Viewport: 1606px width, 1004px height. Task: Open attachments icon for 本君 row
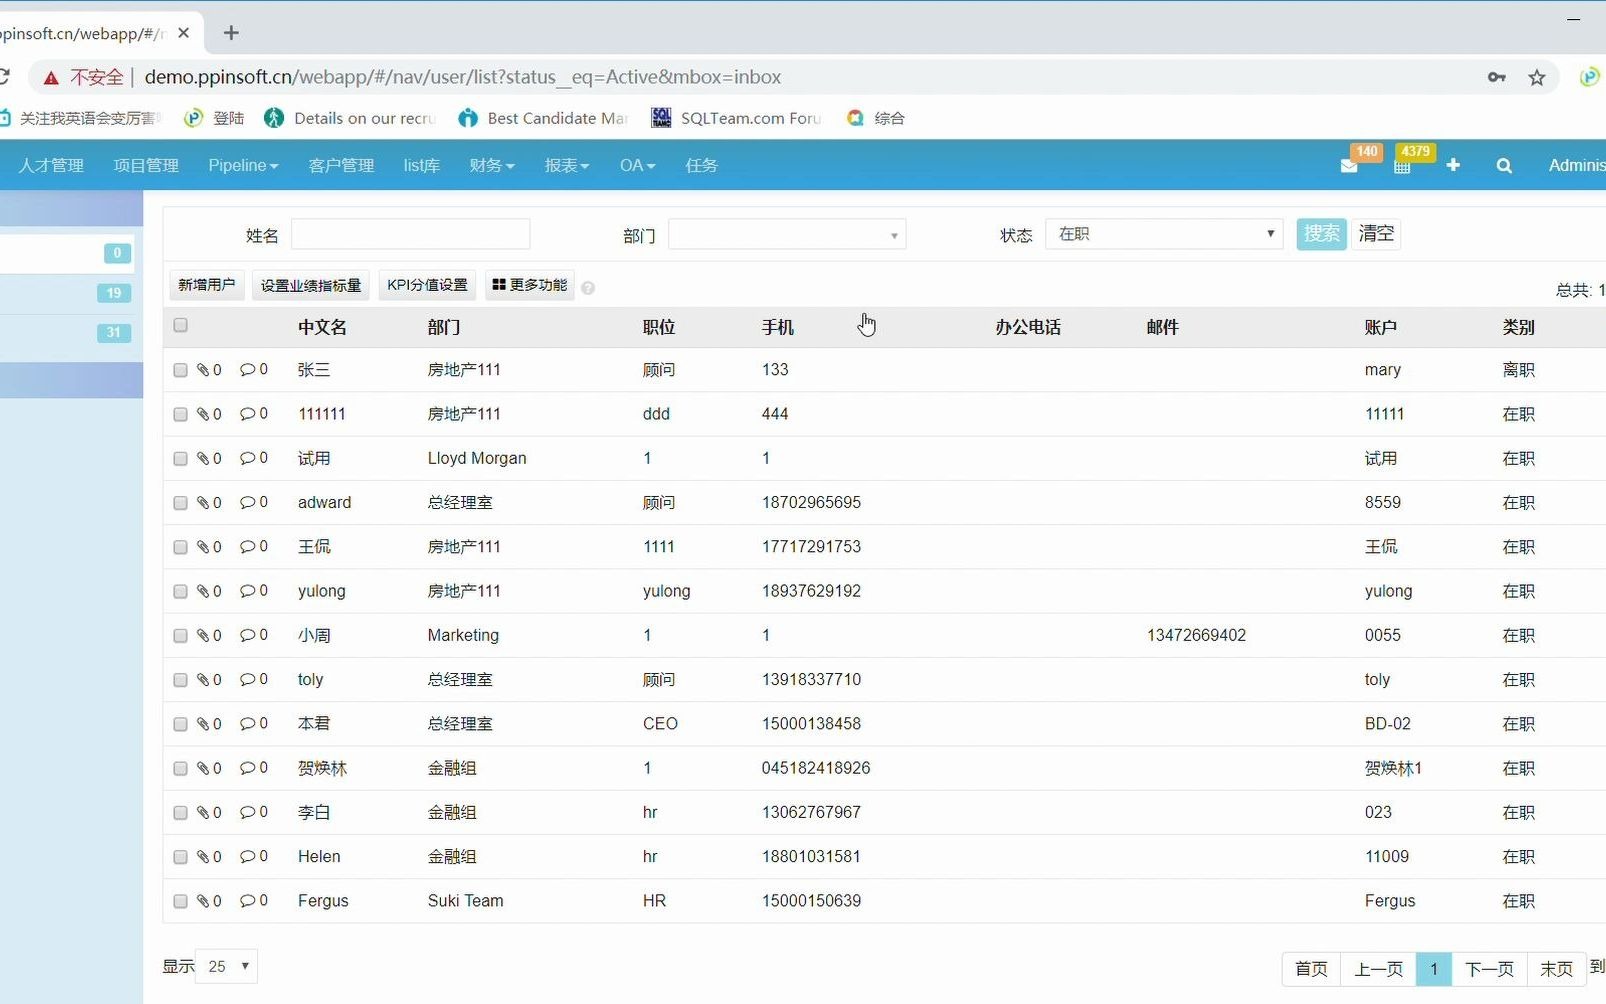pos(203,724)
